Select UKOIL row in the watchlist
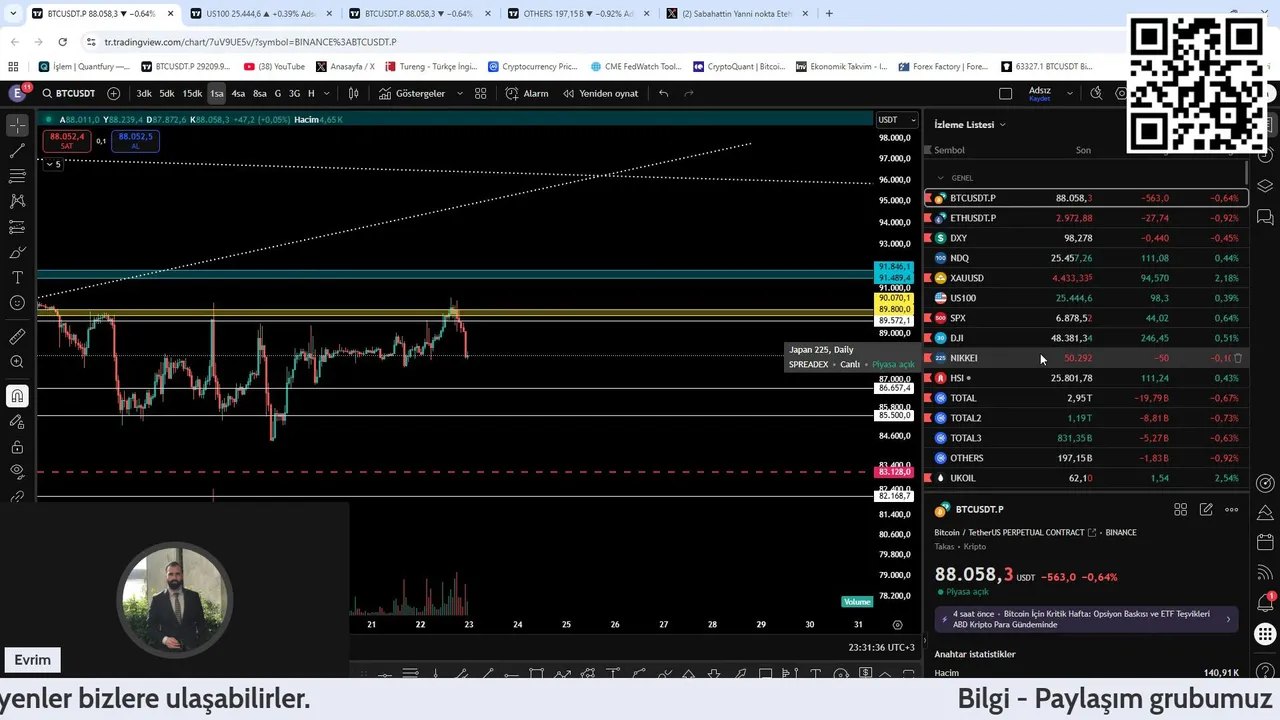The image size is (1280, 720). [1085, 478]
